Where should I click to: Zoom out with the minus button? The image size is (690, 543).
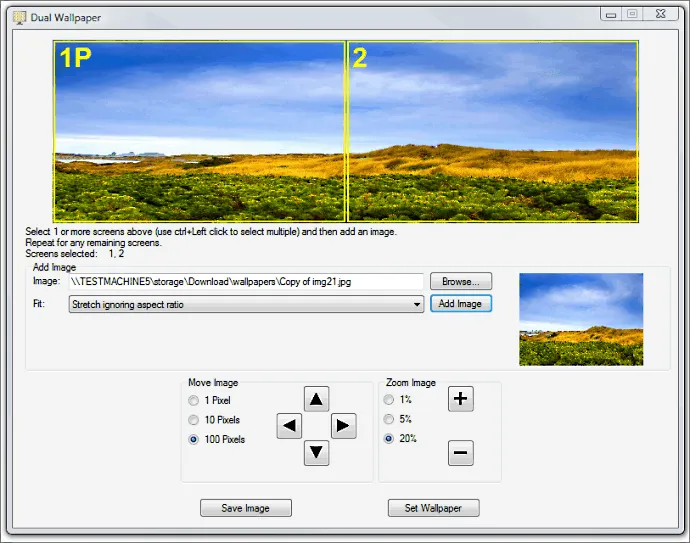(460, 452)
